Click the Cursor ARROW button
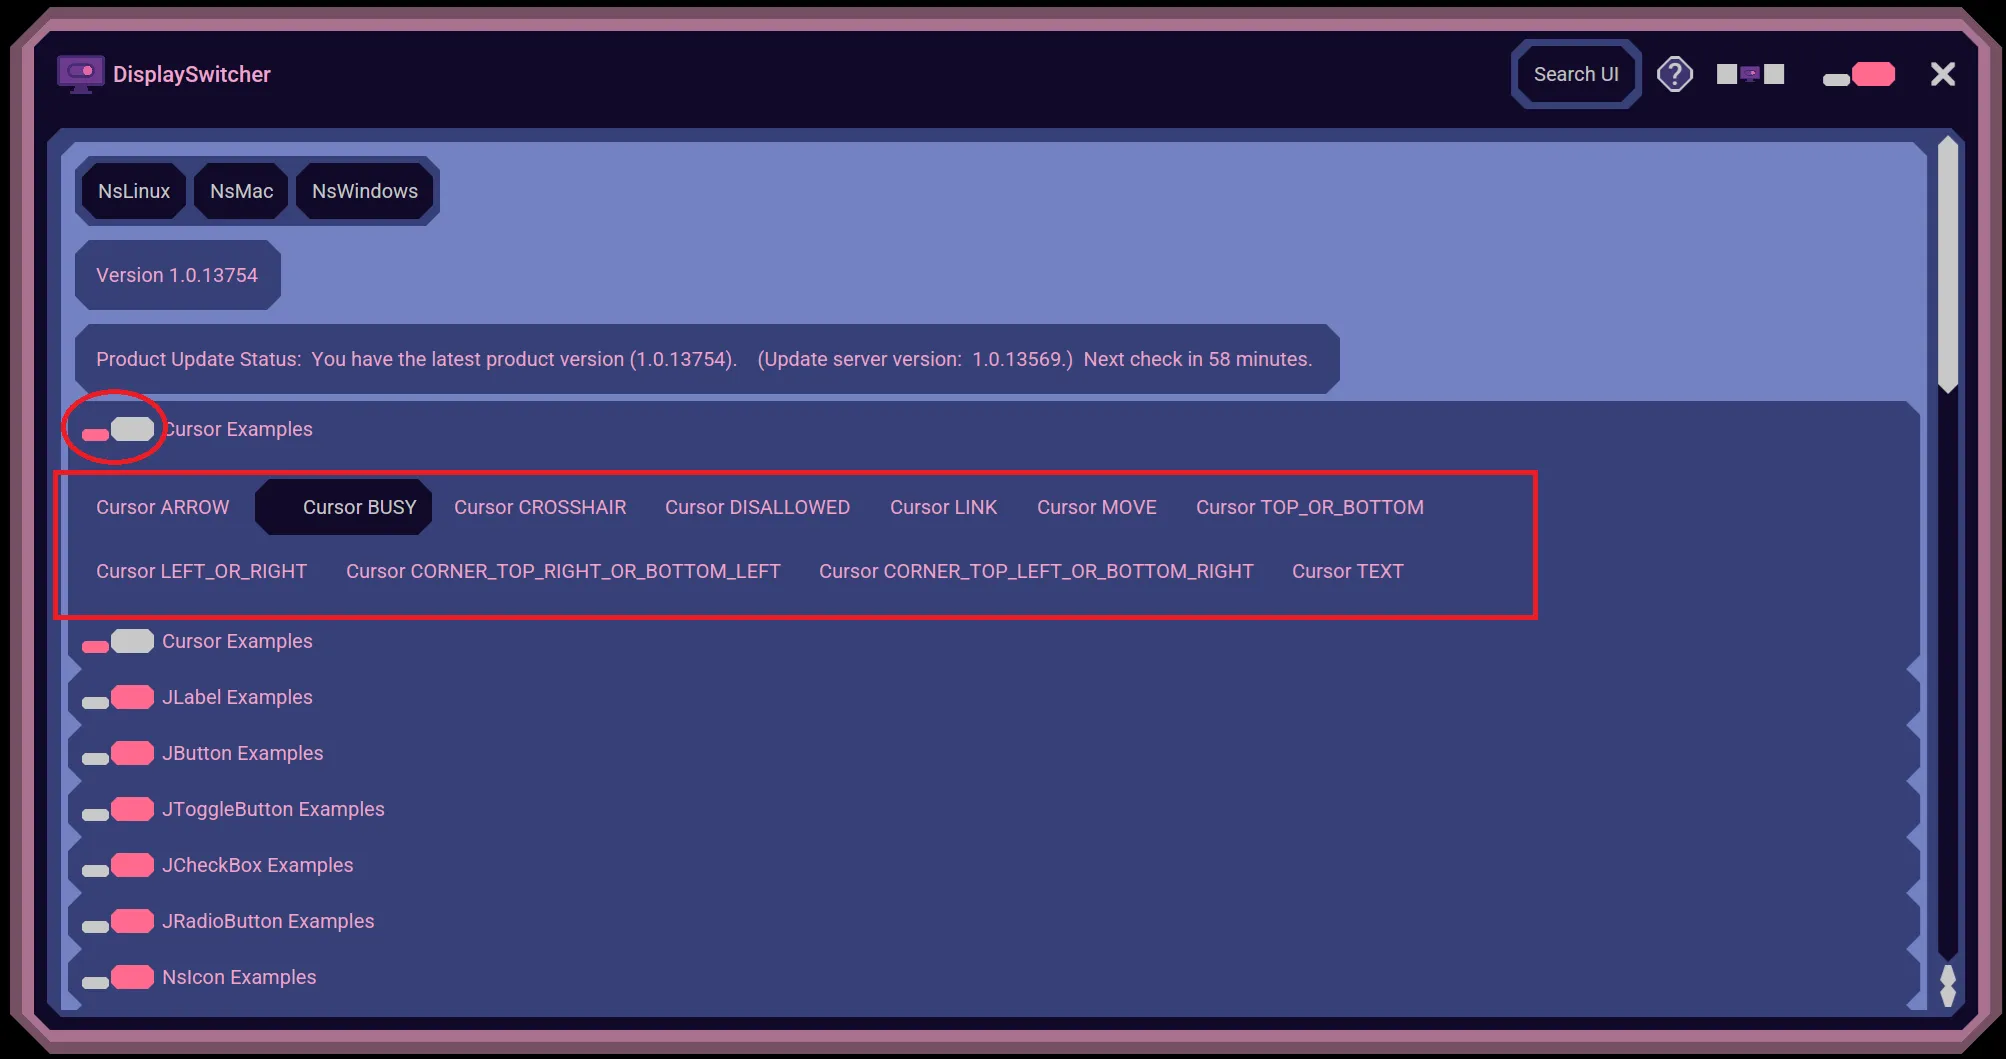This screenshot has width=2008, height=1059. pos(162,507)
